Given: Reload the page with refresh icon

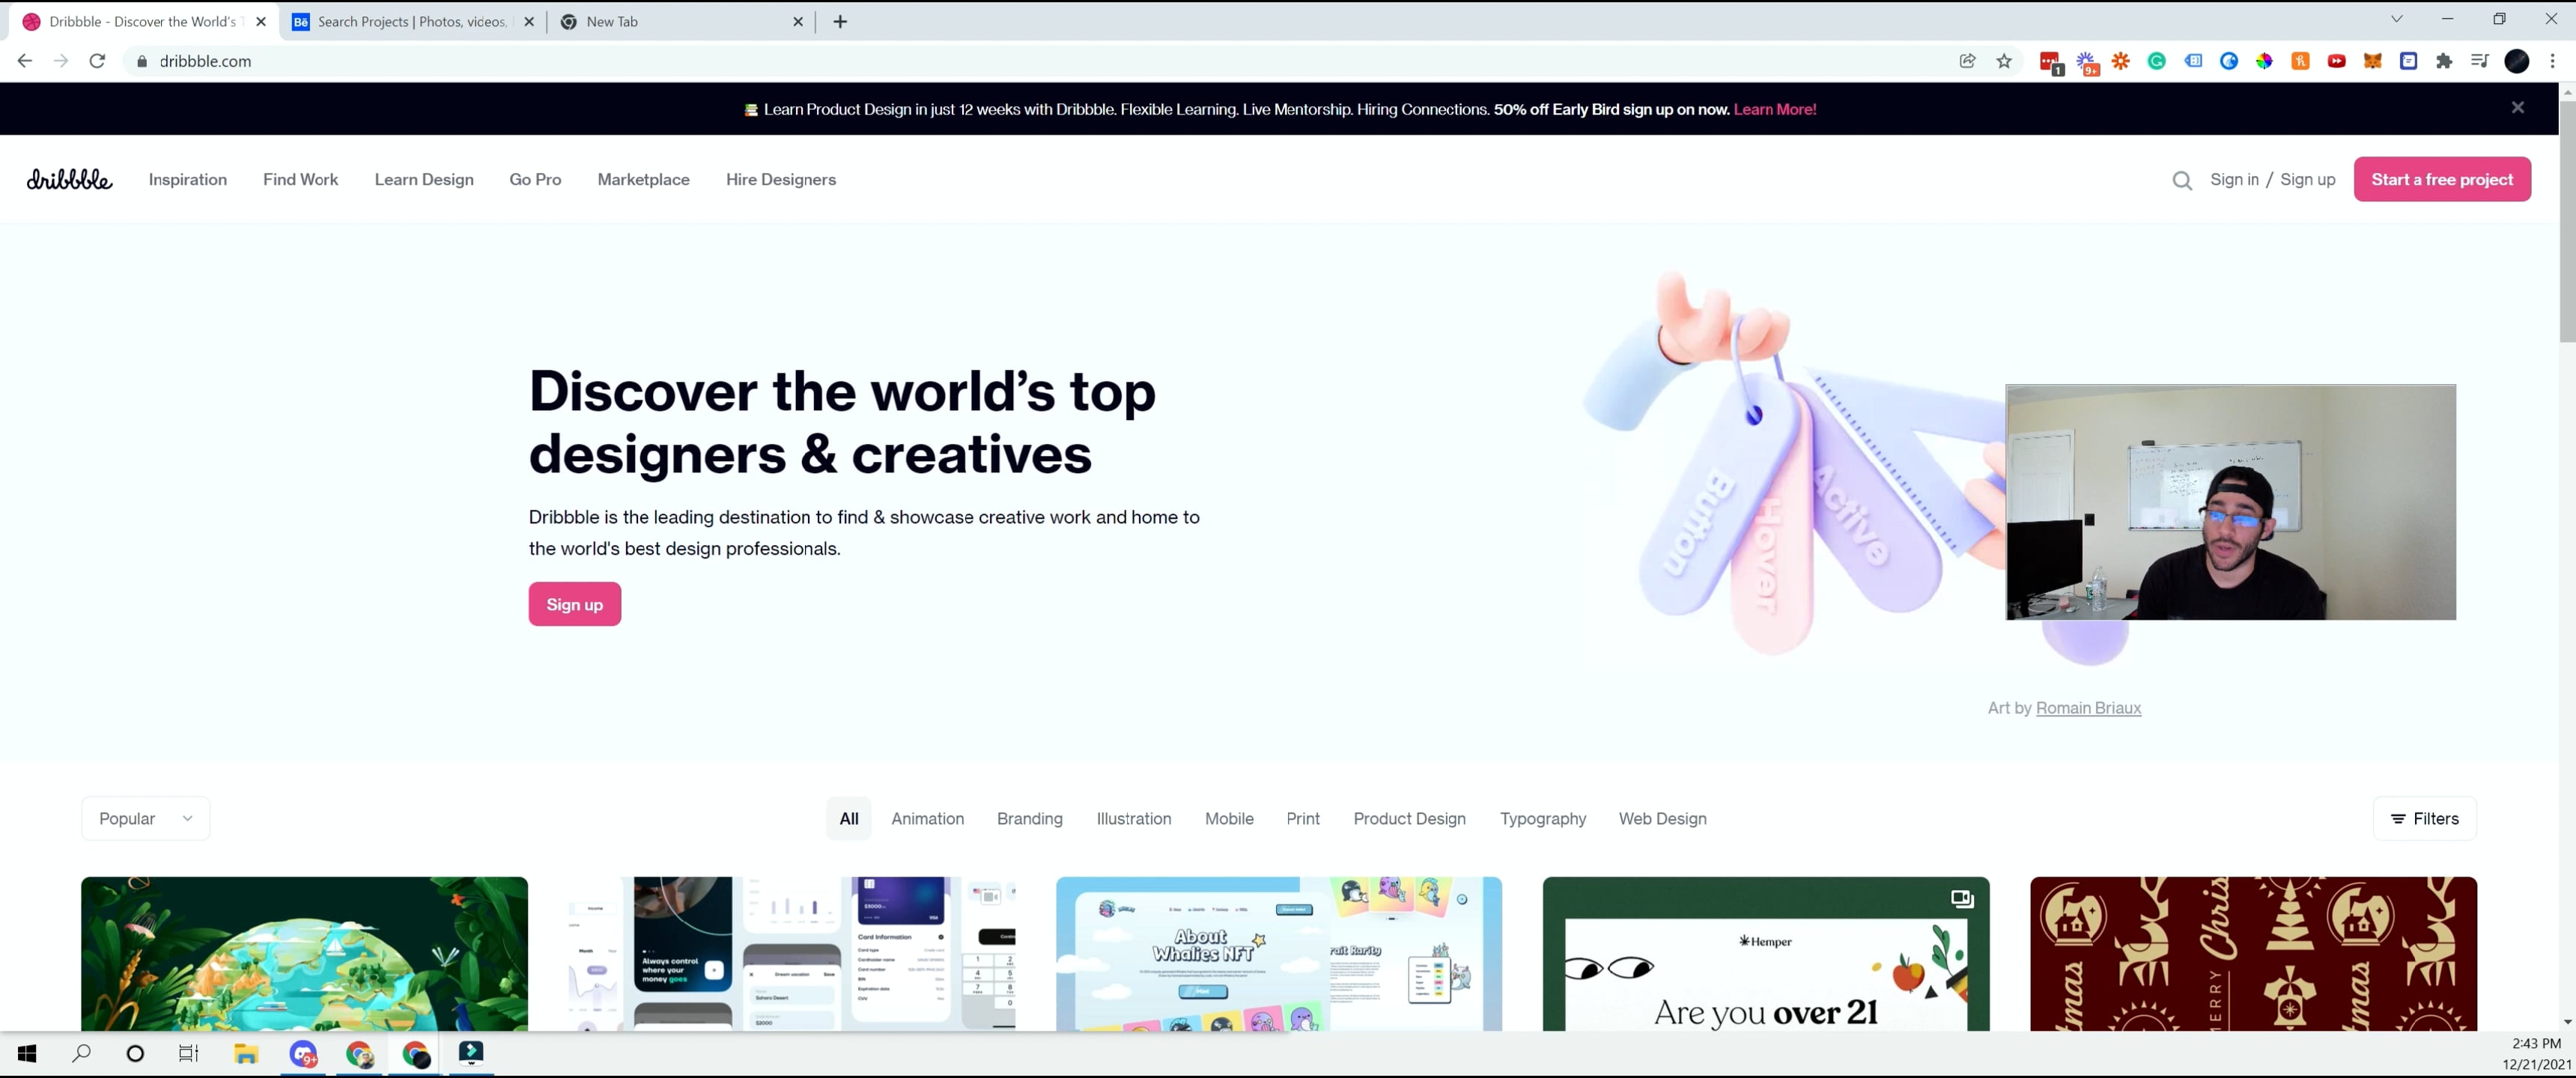Looking at the screenshot, I should (x=97, y=61).
